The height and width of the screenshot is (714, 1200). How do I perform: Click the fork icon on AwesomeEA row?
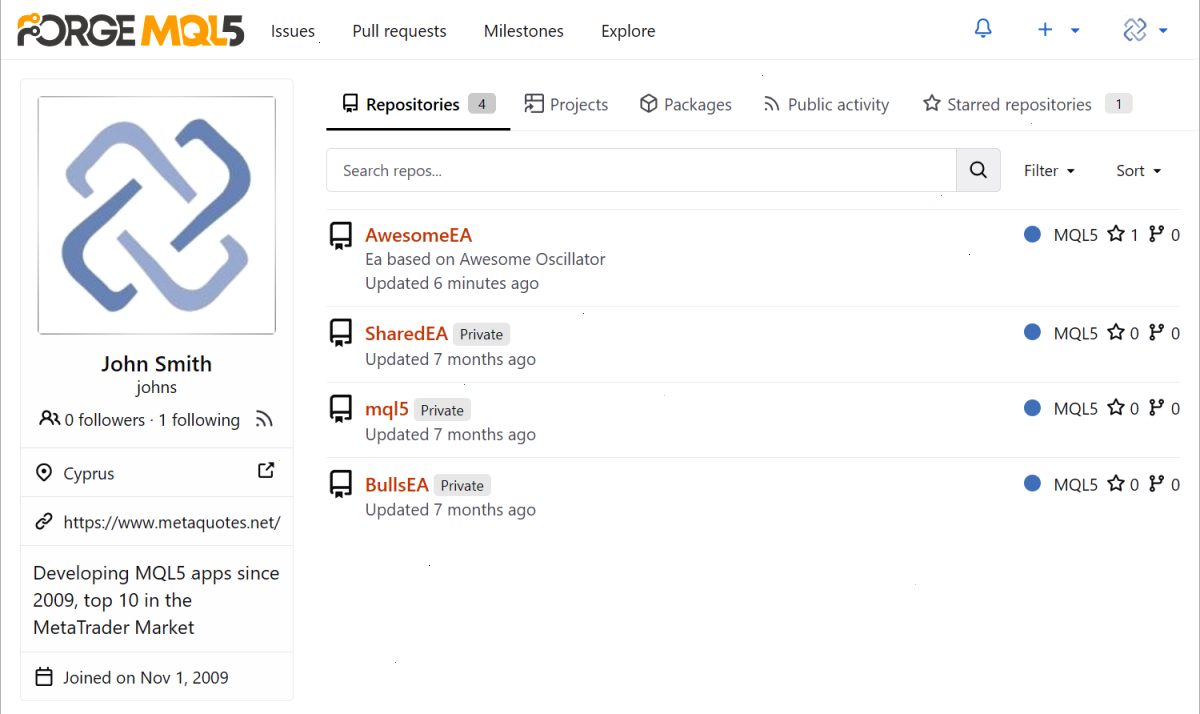1157,234
